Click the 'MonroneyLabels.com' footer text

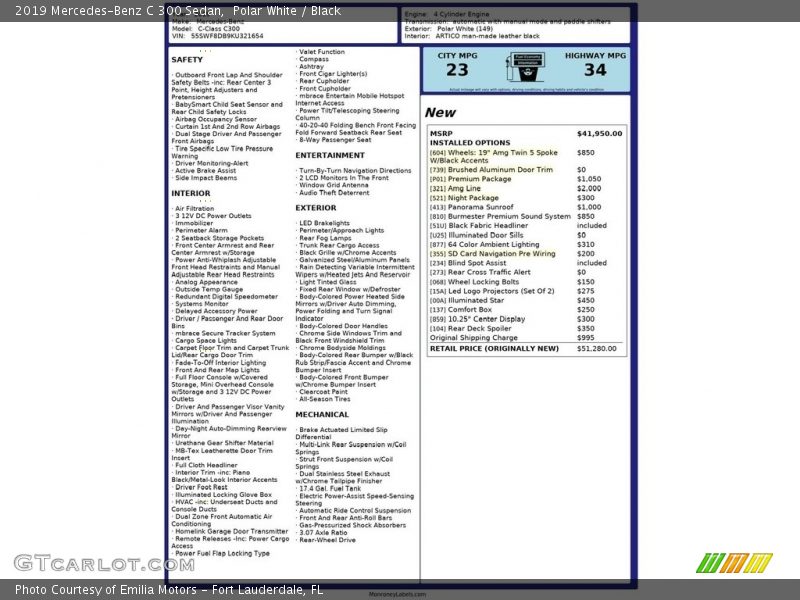[397, 594]
